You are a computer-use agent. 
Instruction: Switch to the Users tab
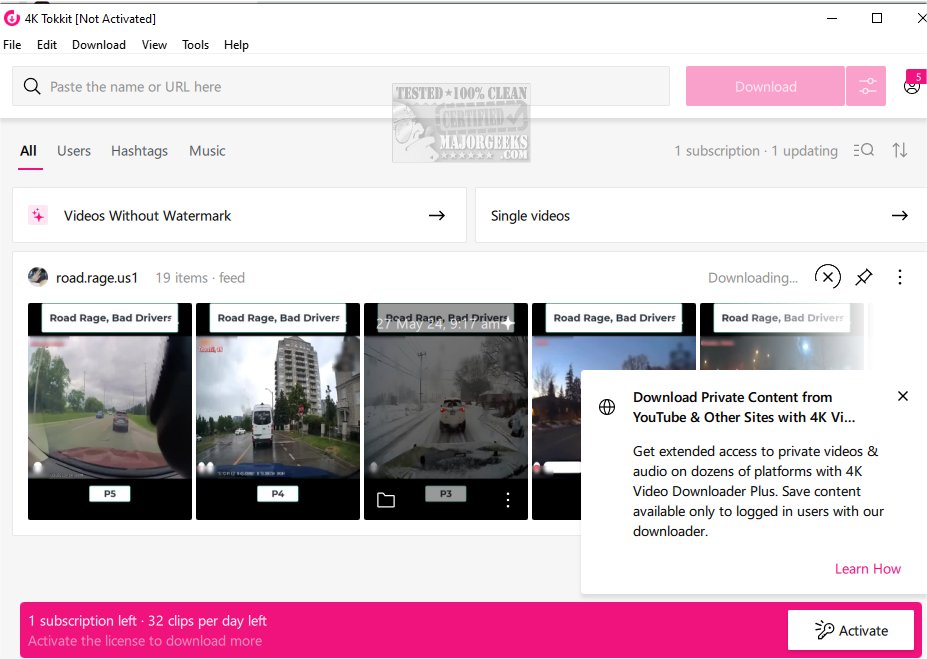pyautogui.click(x=74, y=151)
